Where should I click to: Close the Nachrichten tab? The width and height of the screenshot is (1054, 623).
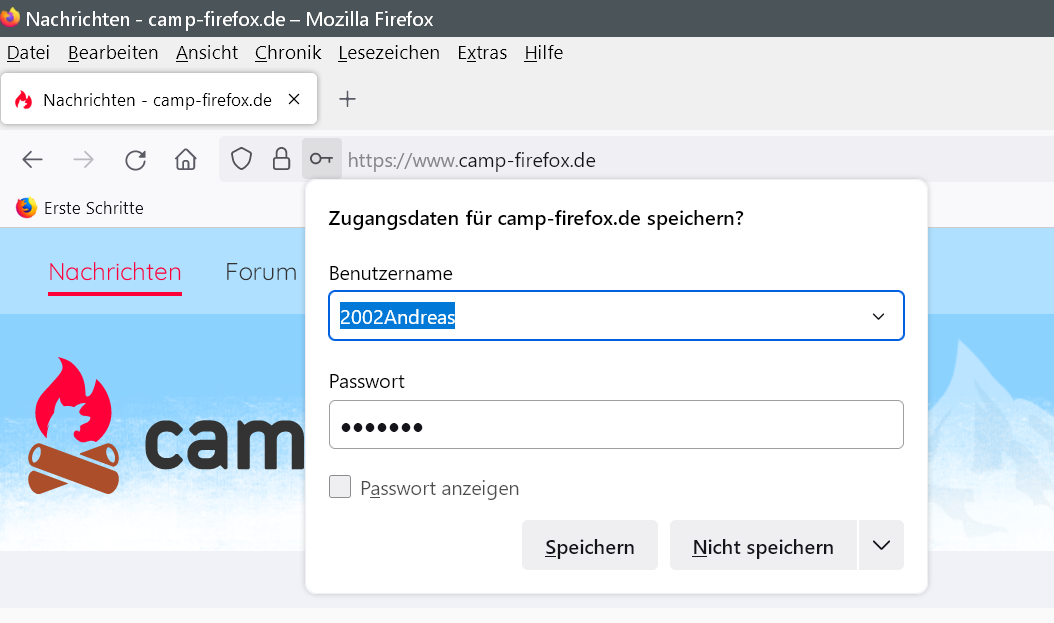pos(294,99)
